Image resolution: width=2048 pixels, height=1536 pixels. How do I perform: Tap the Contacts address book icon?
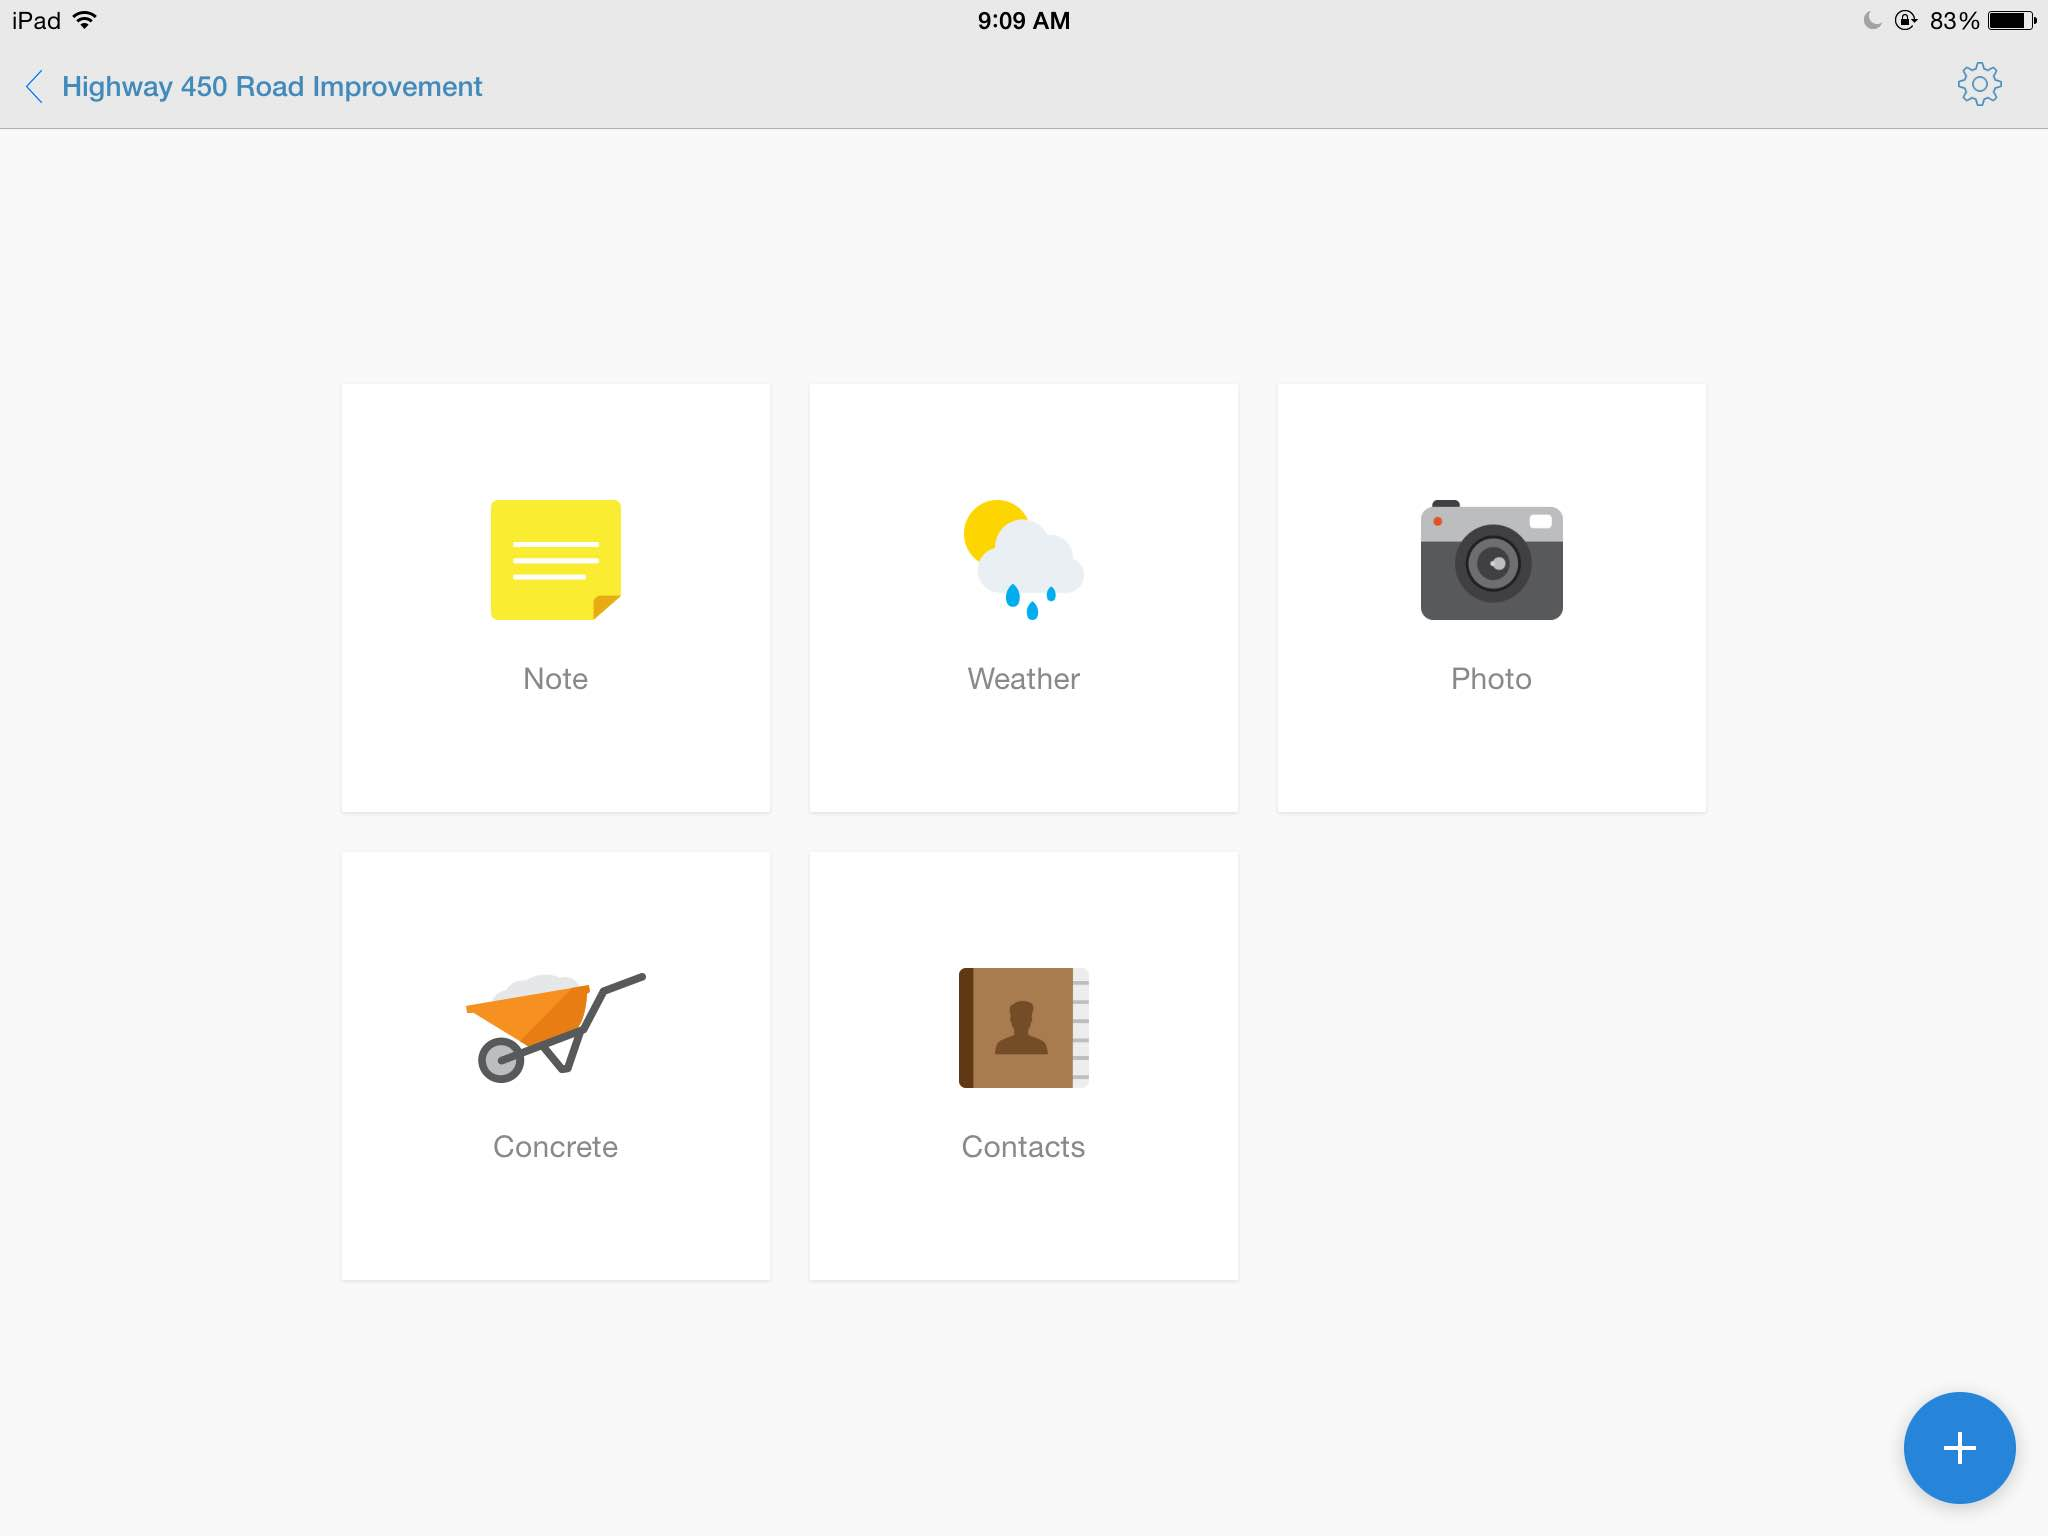point(1023,1027)
